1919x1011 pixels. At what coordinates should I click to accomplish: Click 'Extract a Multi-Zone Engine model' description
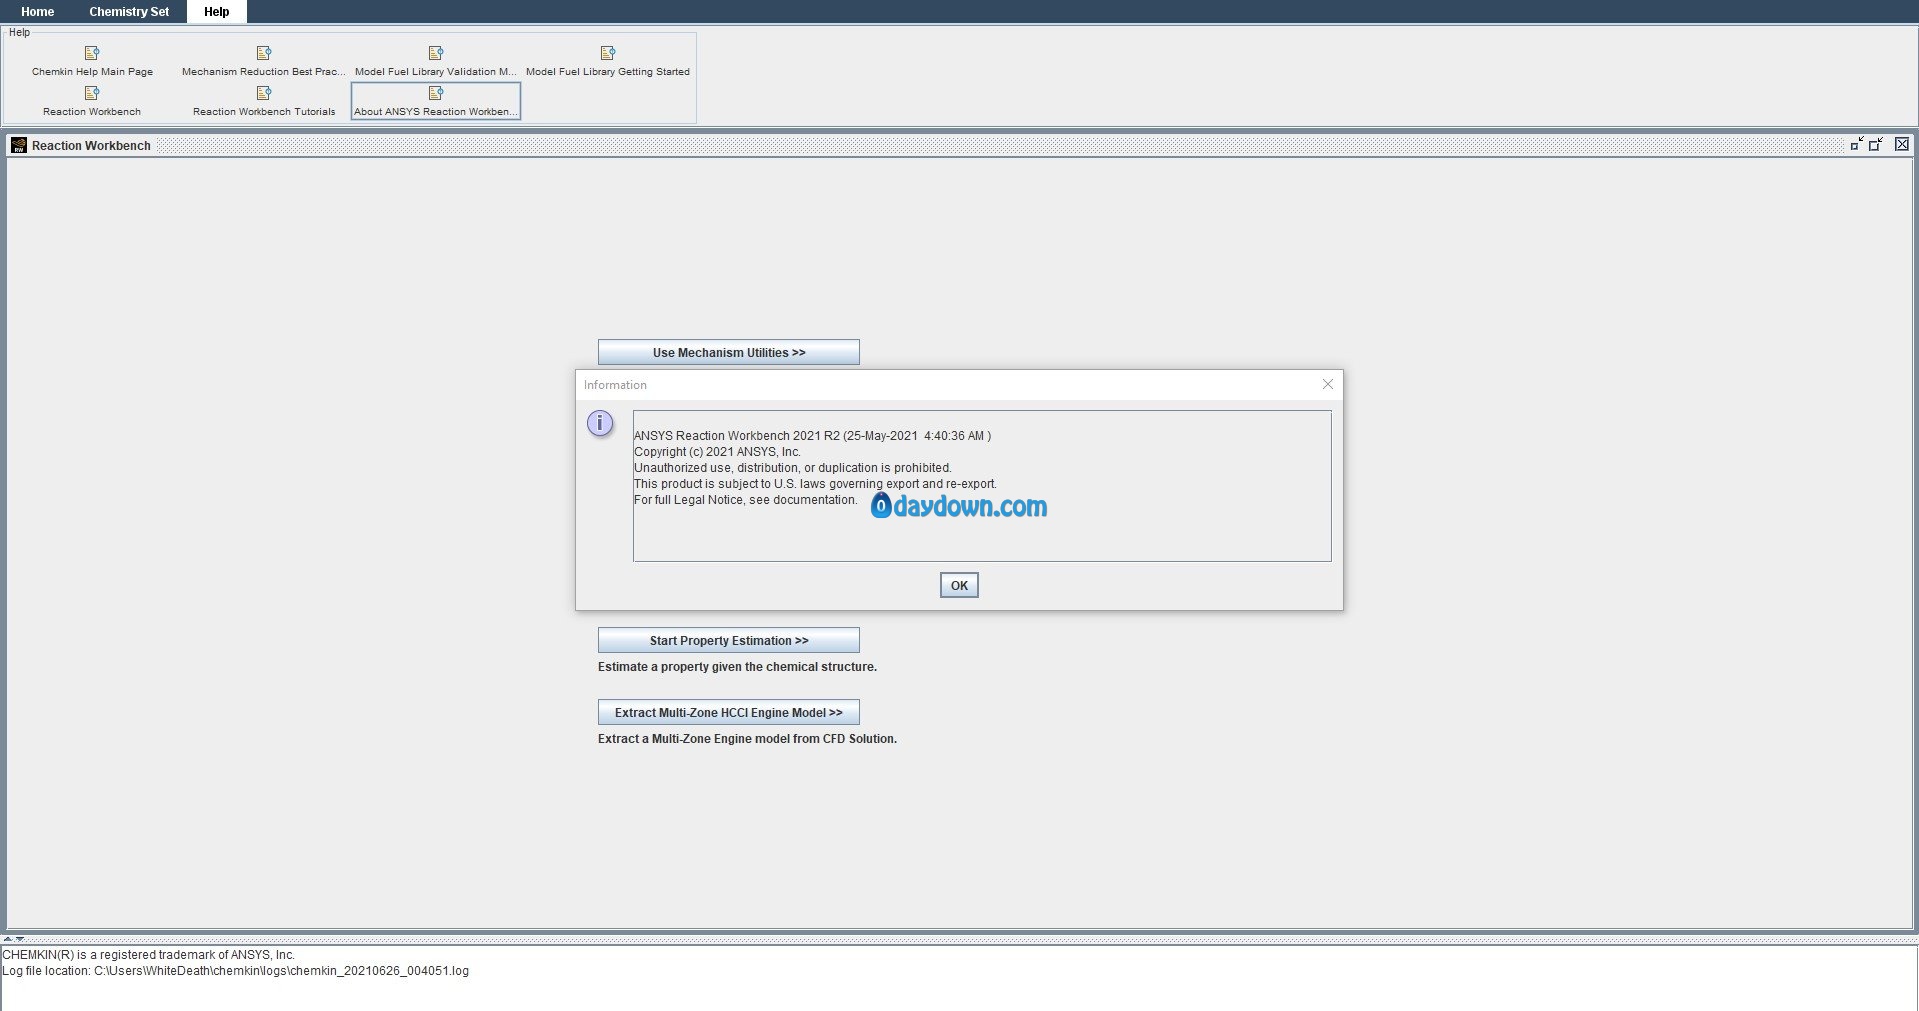(x=747, y=739)
